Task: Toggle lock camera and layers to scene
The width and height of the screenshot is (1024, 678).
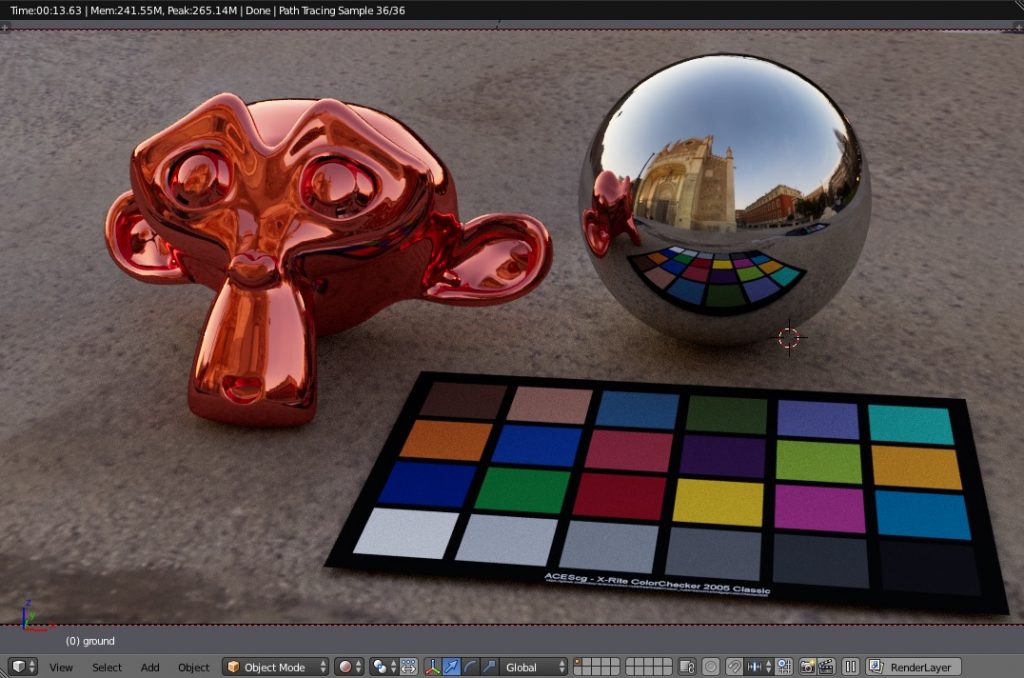Action: [686, 667]
